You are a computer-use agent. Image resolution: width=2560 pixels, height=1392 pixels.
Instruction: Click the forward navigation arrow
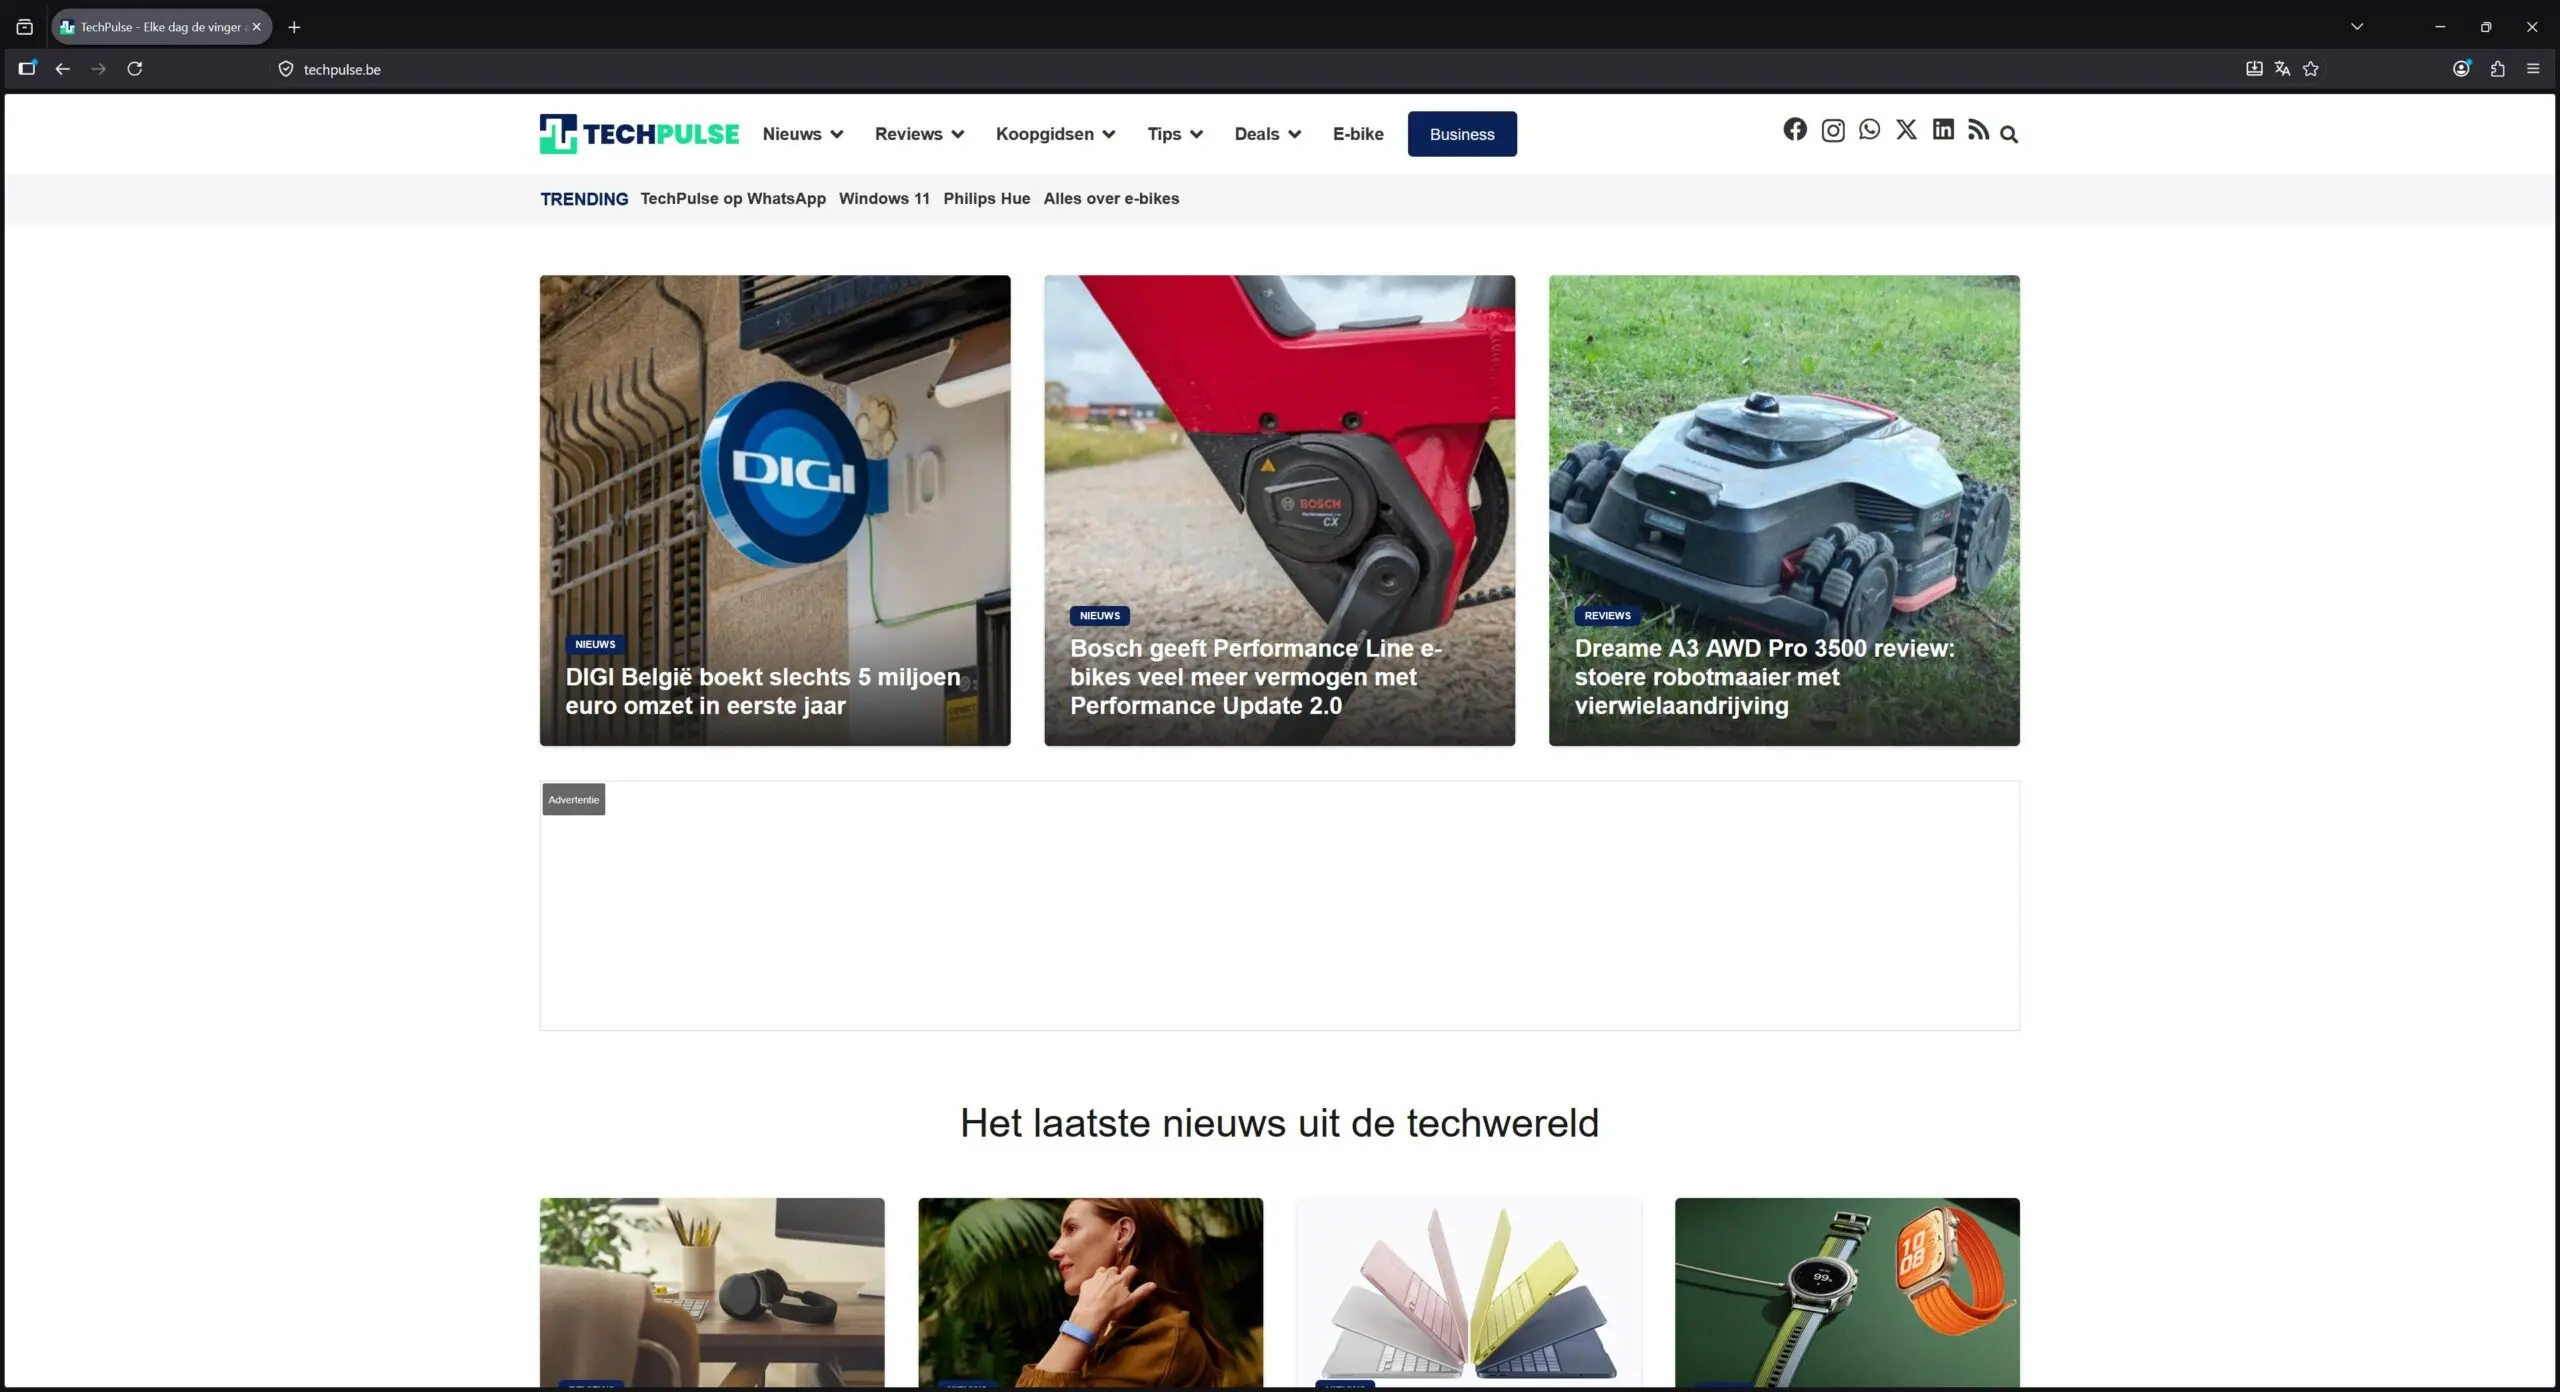(x=98, y=69)
